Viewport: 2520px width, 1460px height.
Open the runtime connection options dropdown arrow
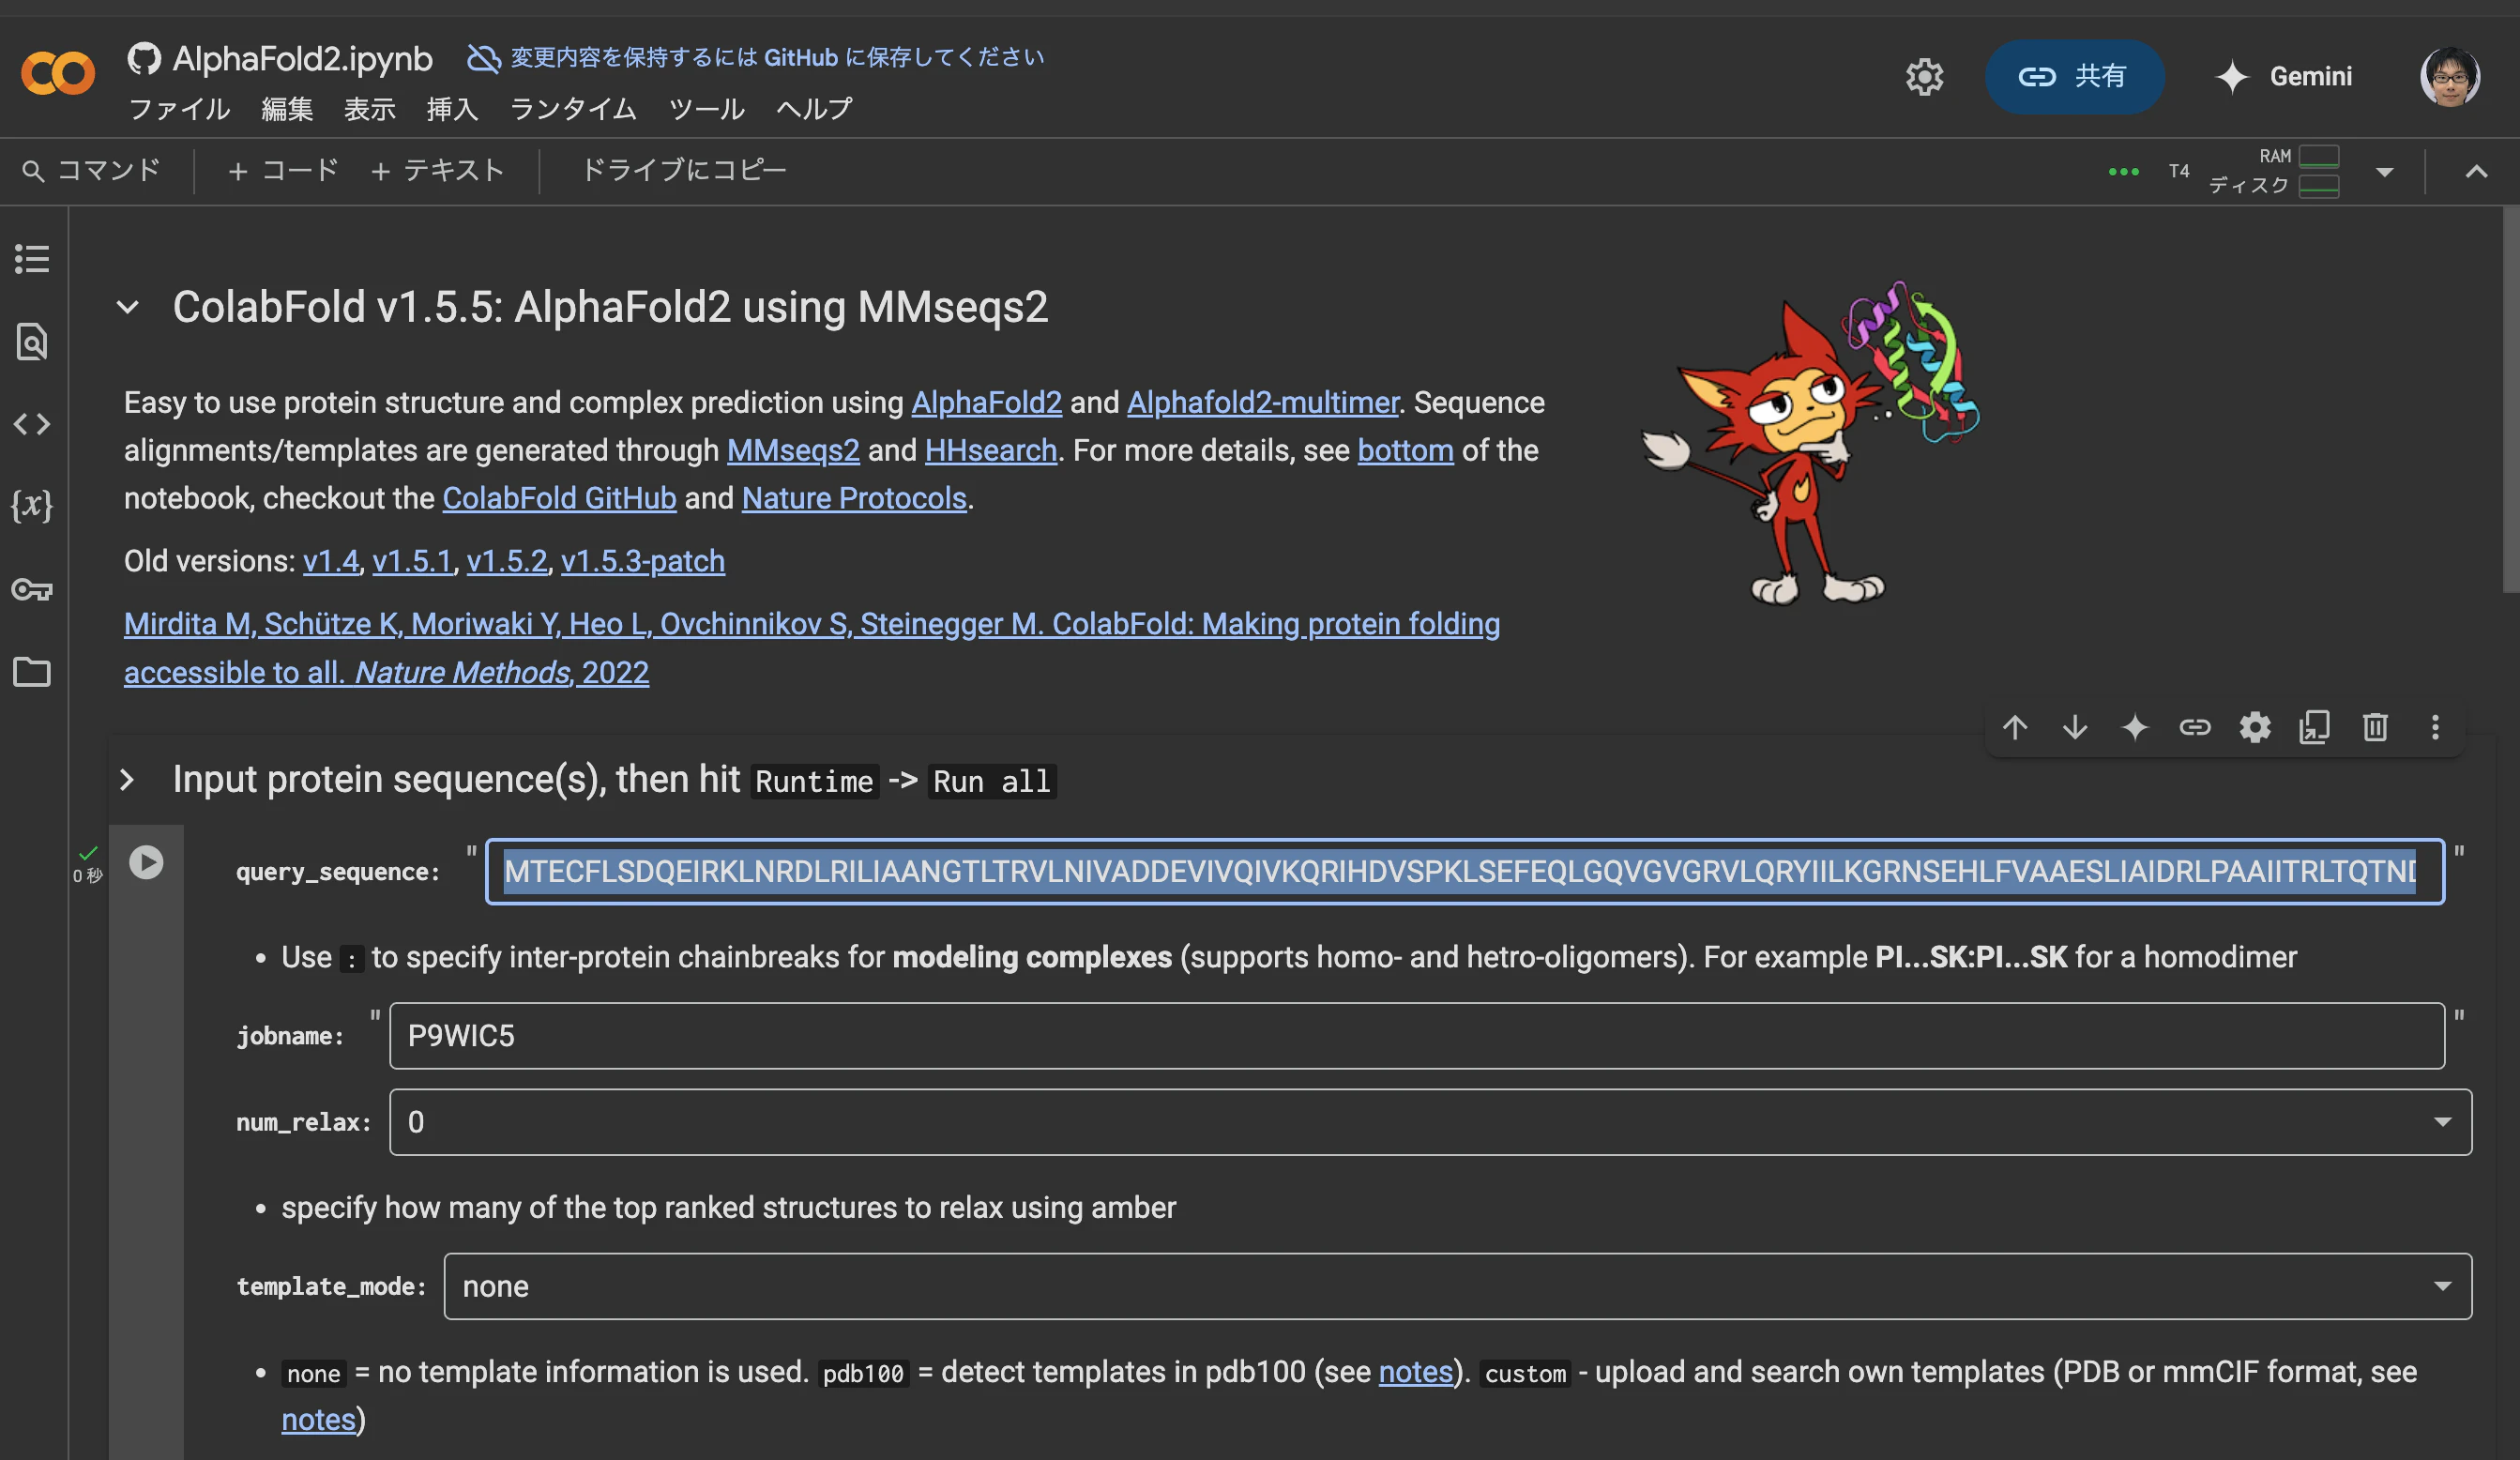tap(2384, 172)
